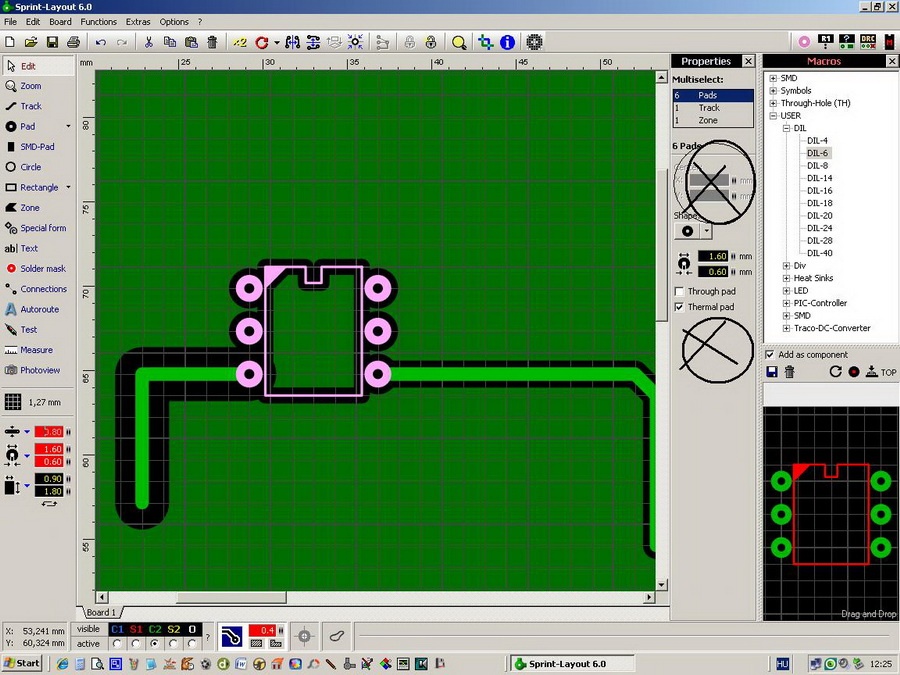Uncheck the Thermal pad checkbox
The width and height of the screenshot is (900, 675).
(679, 307)
